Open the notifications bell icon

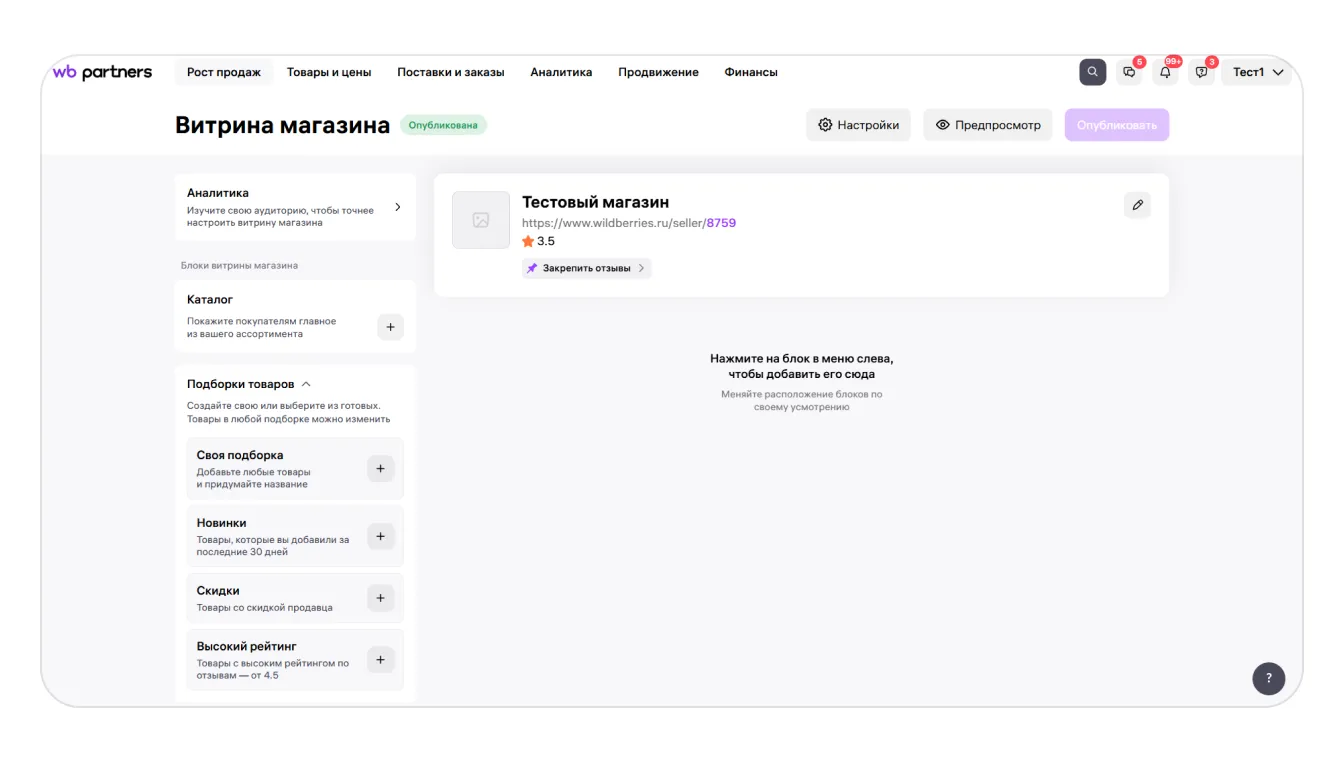click(1165, 72)
